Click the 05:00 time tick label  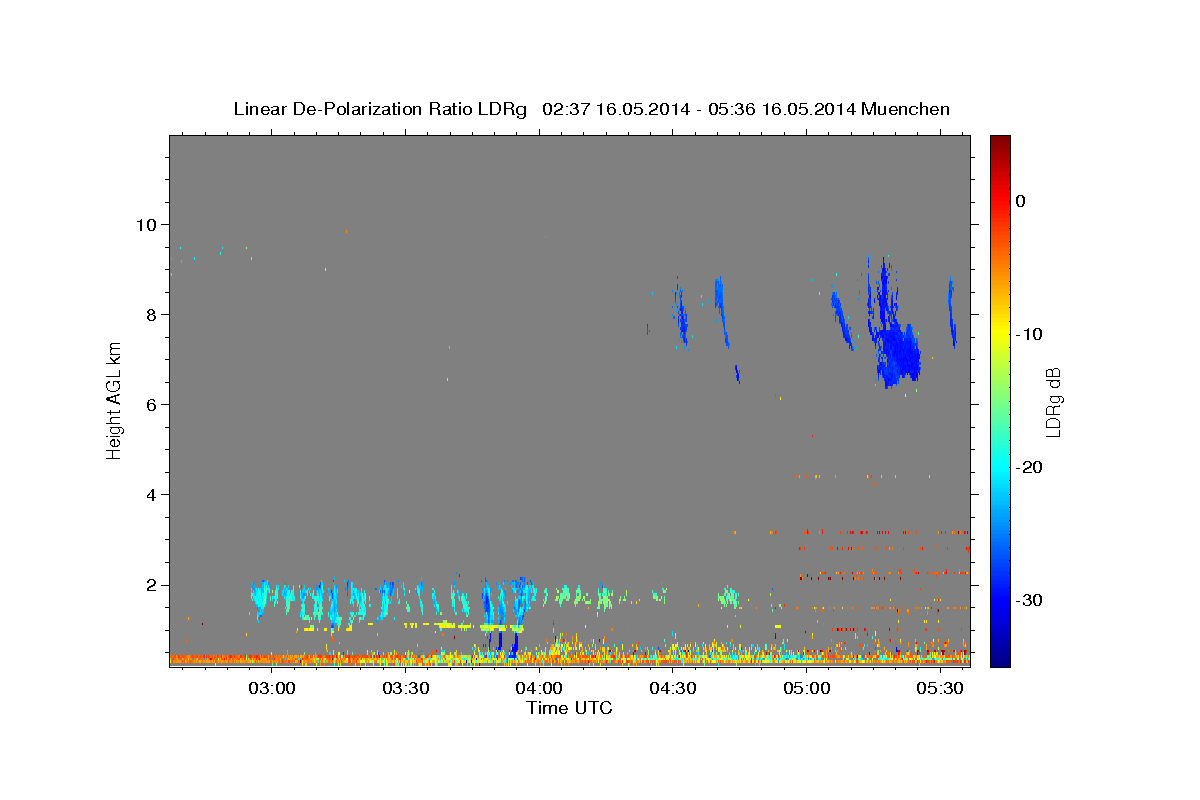807,688
